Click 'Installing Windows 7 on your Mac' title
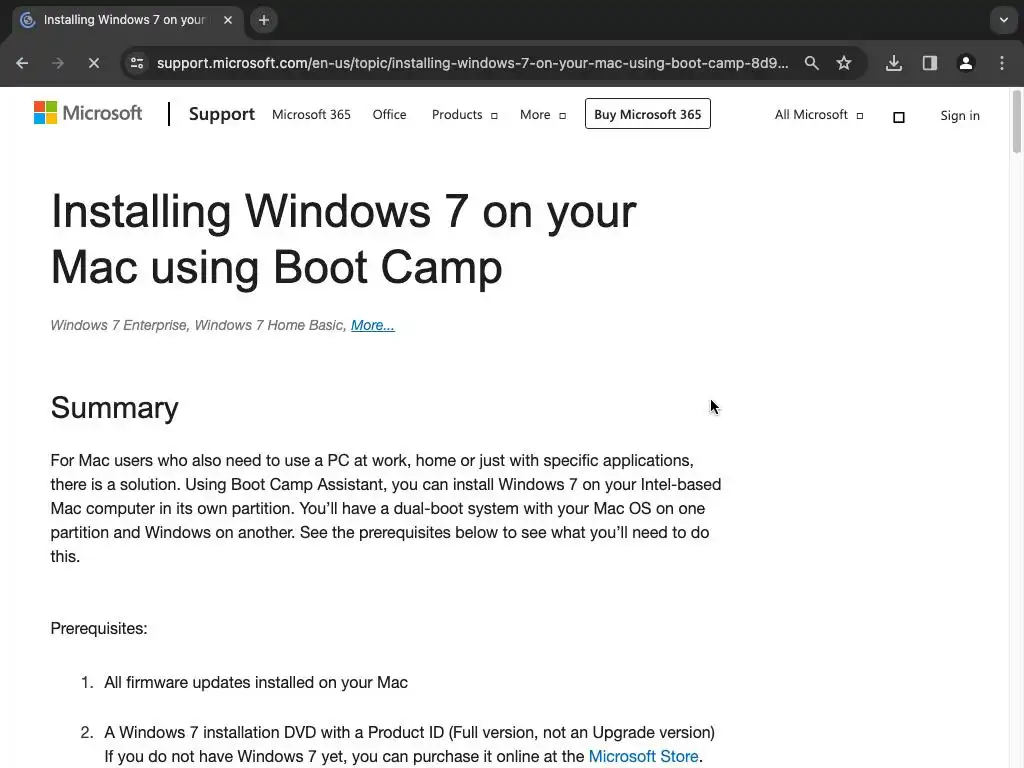This screenshot has height=768, width=1024. [344, 239]
